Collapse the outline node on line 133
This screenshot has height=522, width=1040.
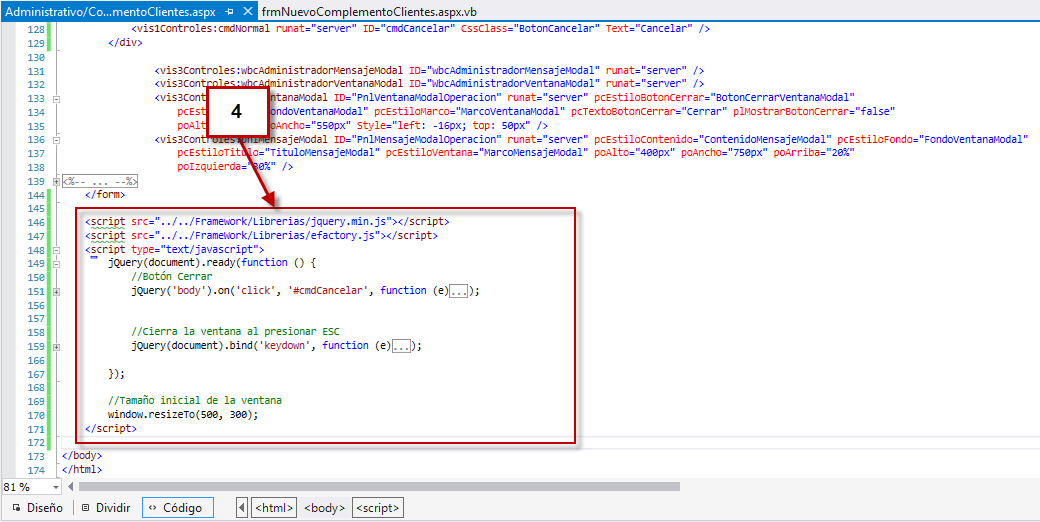pyautogui.click(x=56, y=98)
